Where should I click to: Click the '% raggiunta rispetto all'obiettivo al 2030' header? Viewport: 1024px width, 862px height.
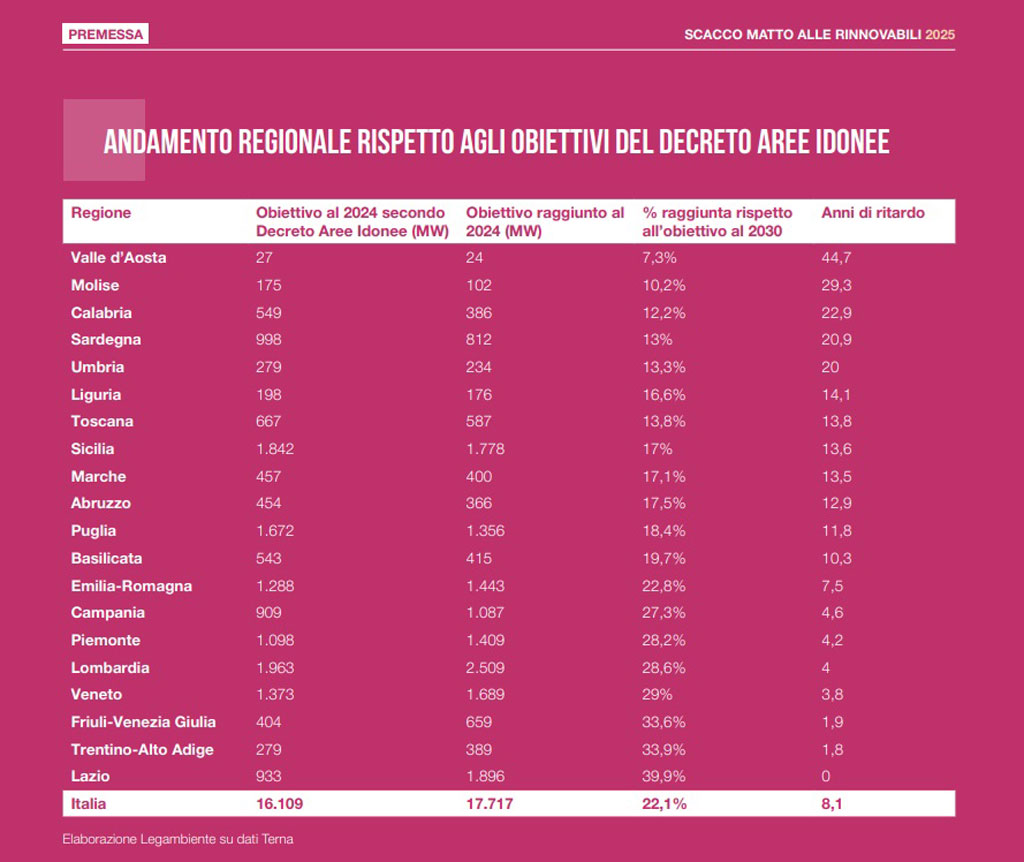pos(716,222)
